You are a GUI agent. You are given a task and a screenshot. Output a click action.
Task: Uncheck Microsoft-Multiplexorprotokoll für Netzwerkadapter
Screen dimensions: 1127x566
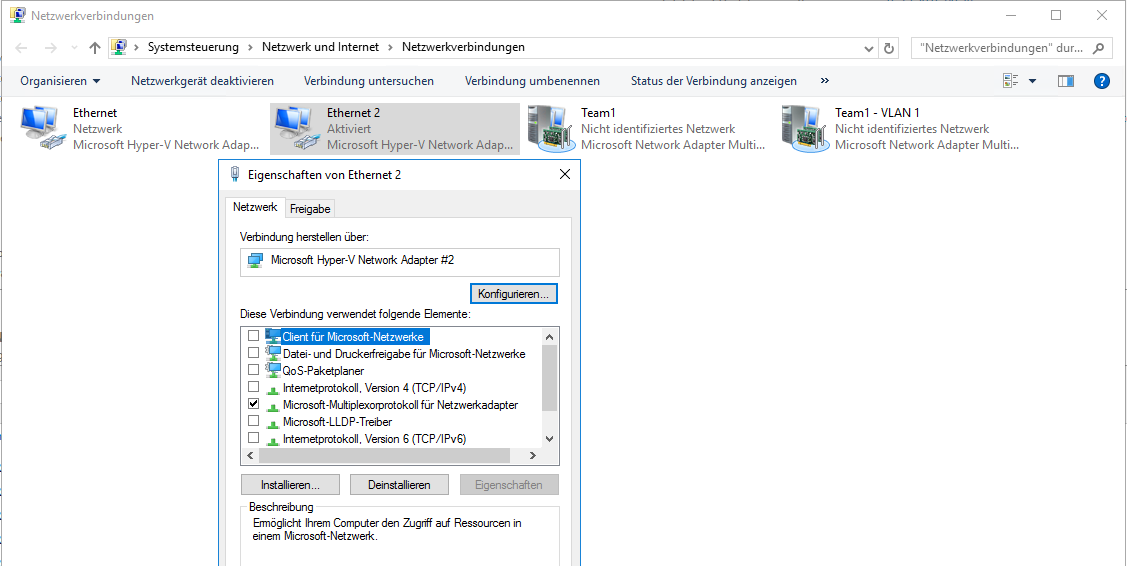254,405
